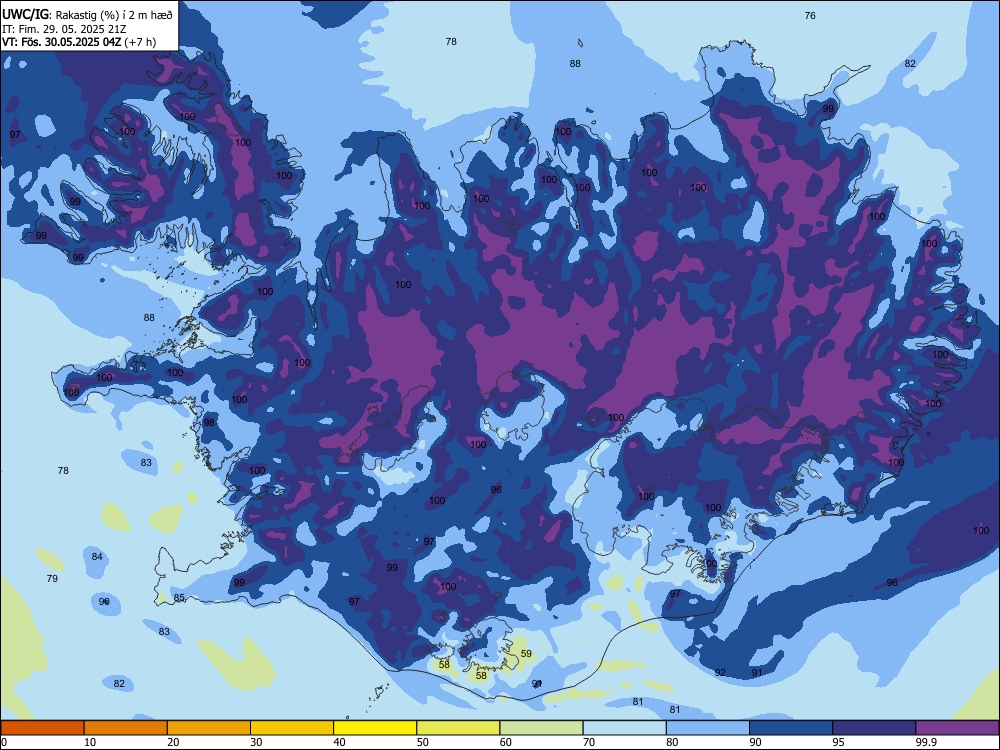This screenshot has height=750, width=1000.
Task: Click the purple above-99.9 legend swatch
Action: point(957,728)
